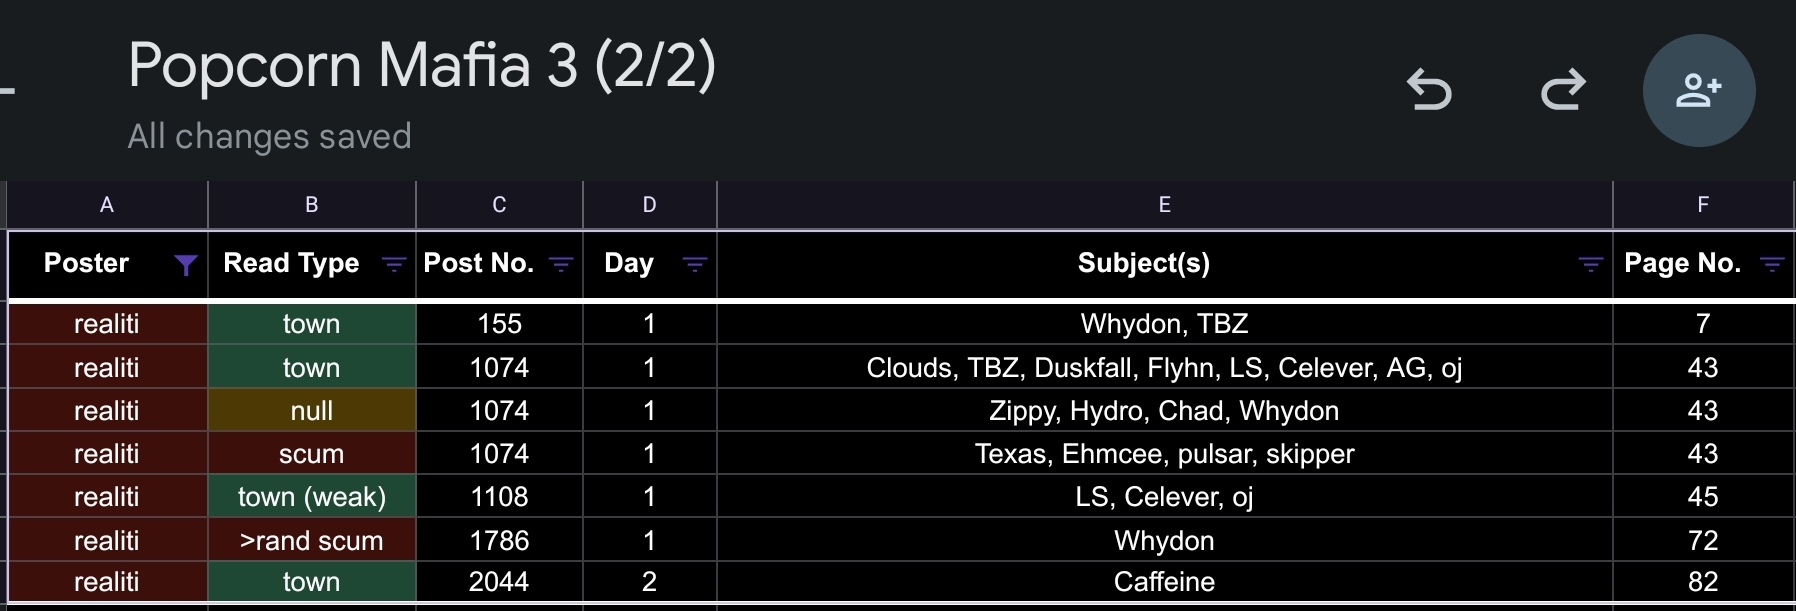Select the town (weak) cell

coord(312,496)
